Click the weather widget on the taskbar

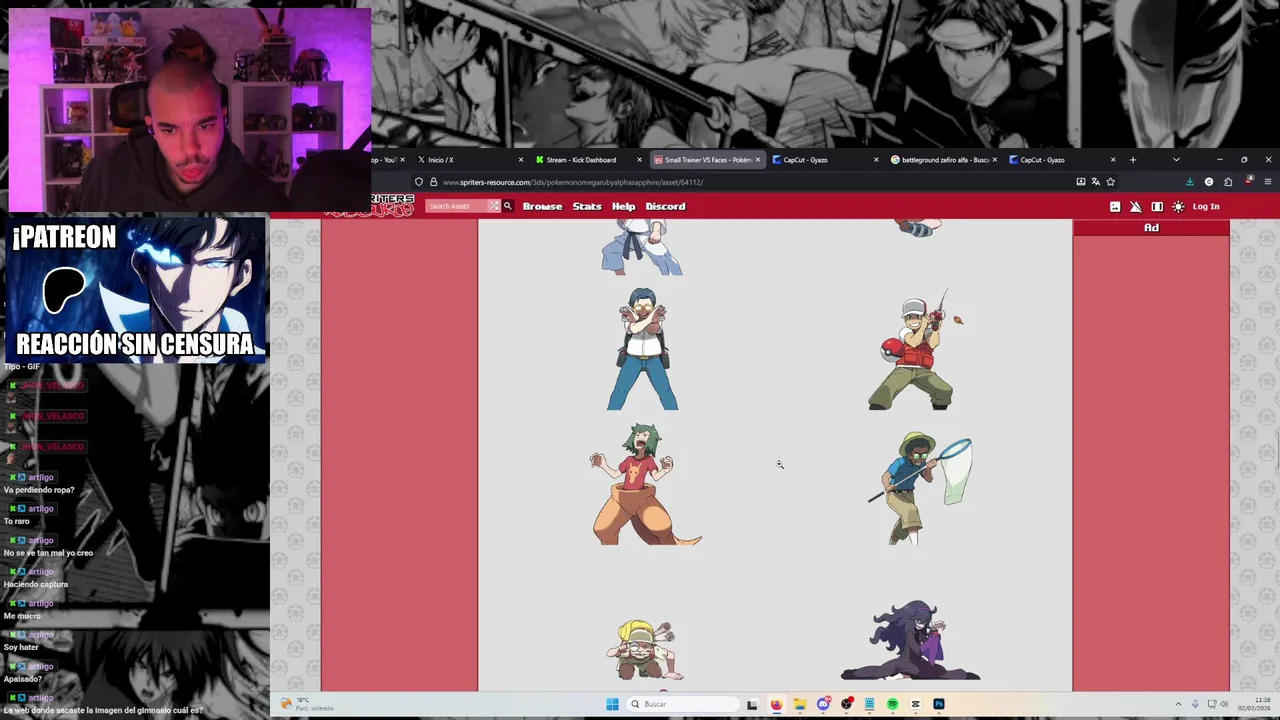tap(308, 704)
